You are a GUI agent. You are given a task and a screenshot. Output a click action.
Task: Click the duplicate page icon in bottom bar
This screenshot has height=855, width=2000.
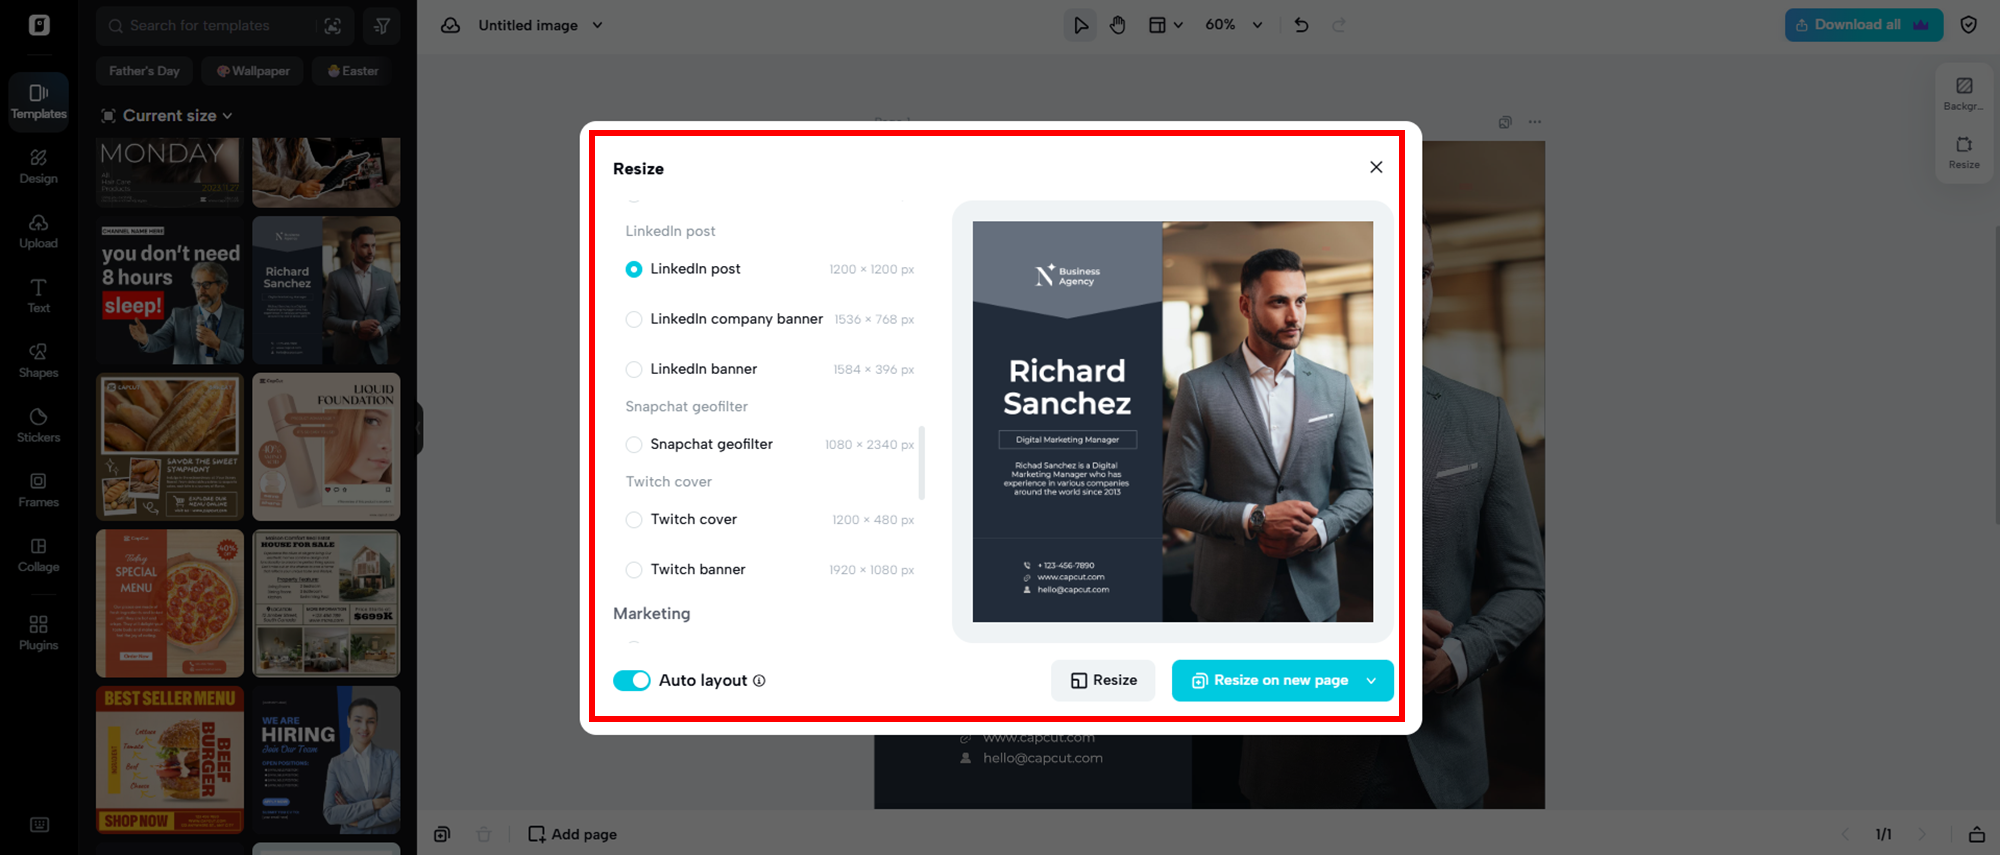point(442,834)
